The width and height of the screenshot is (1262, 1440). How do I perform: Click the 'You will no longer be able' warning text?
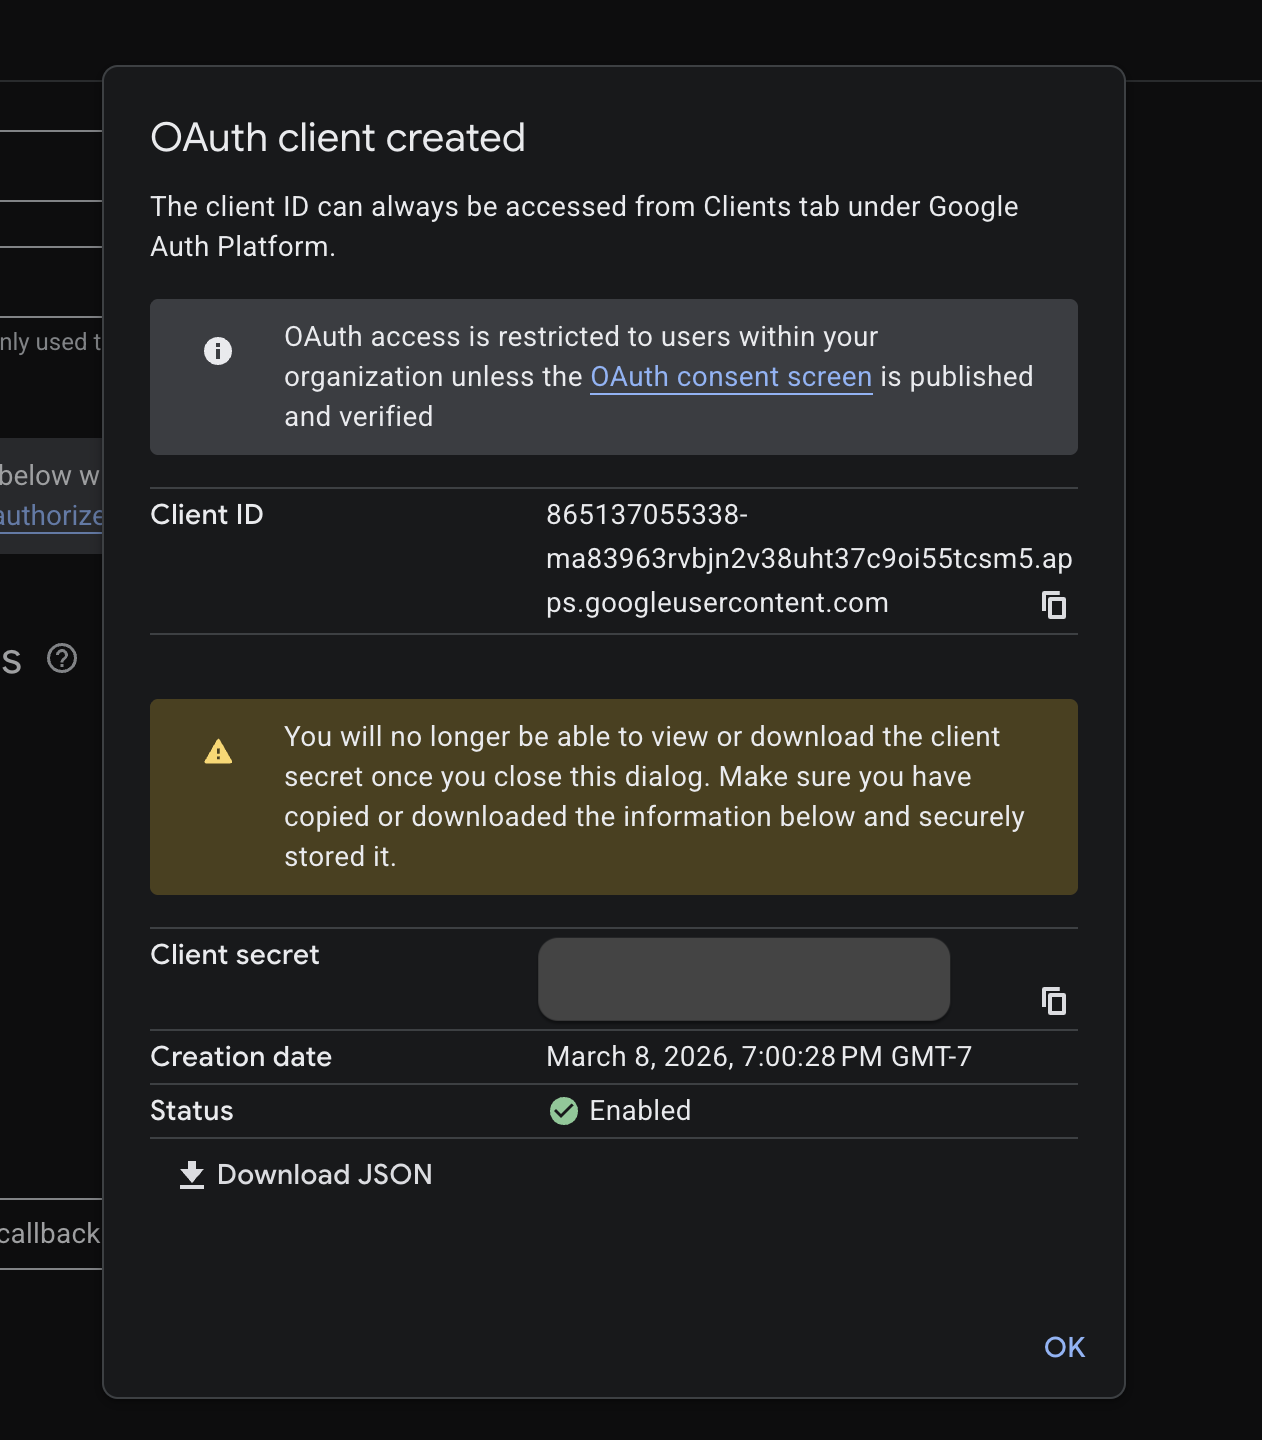click(654, 797)
